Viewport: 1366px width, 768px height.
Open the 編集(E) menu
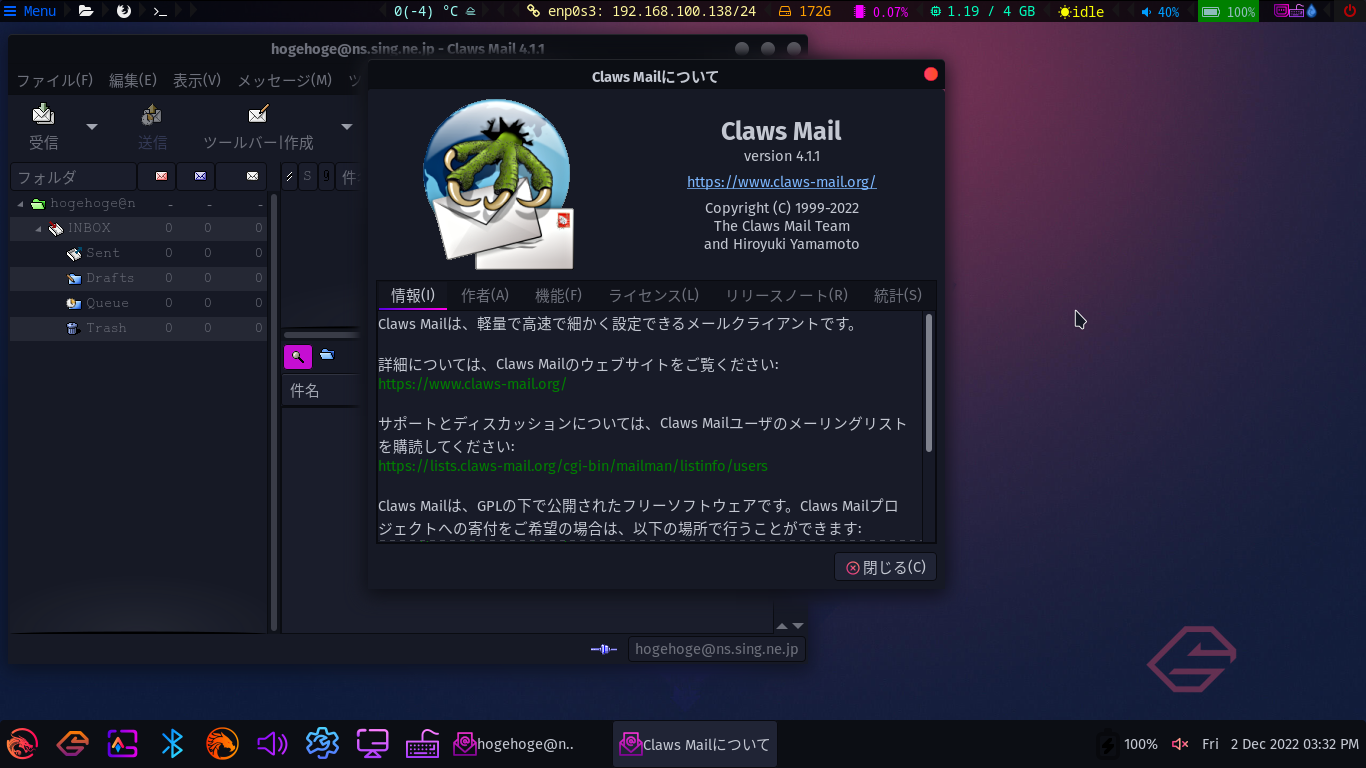(133, 80)
